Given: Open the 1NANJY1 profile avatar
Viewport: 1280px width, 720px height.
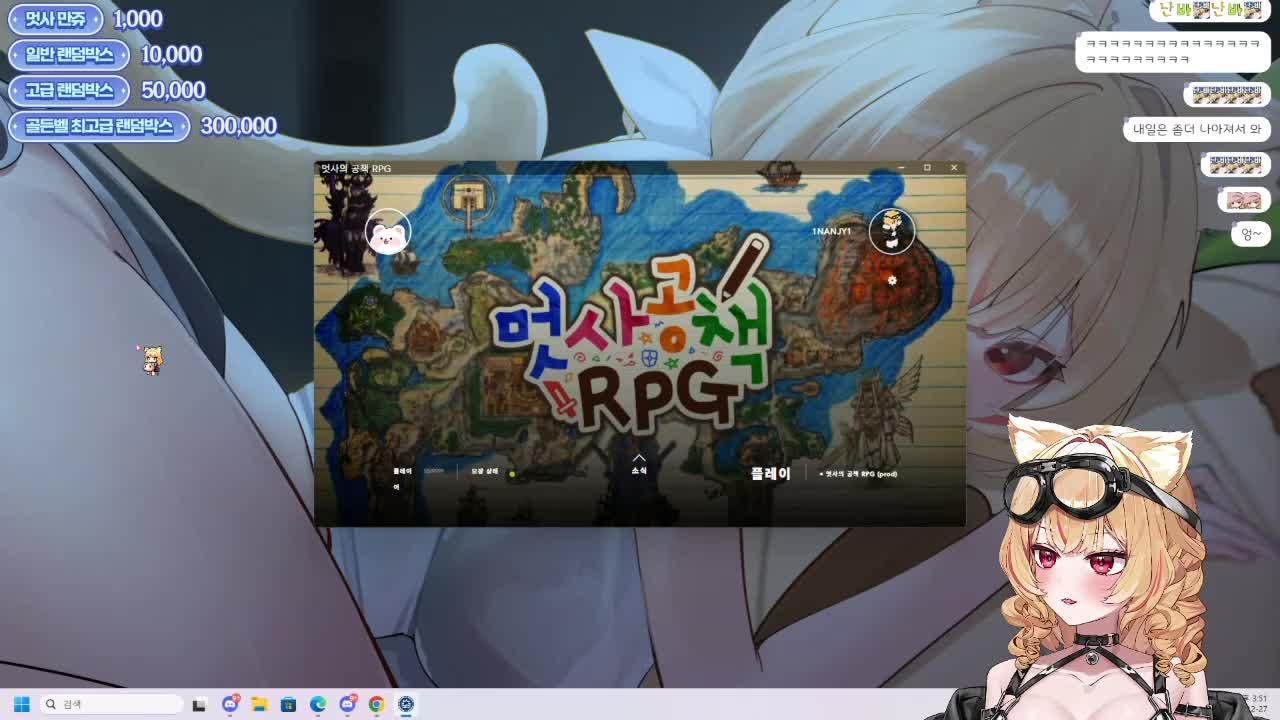Looking at the screenshot, I should click(892, 230).
